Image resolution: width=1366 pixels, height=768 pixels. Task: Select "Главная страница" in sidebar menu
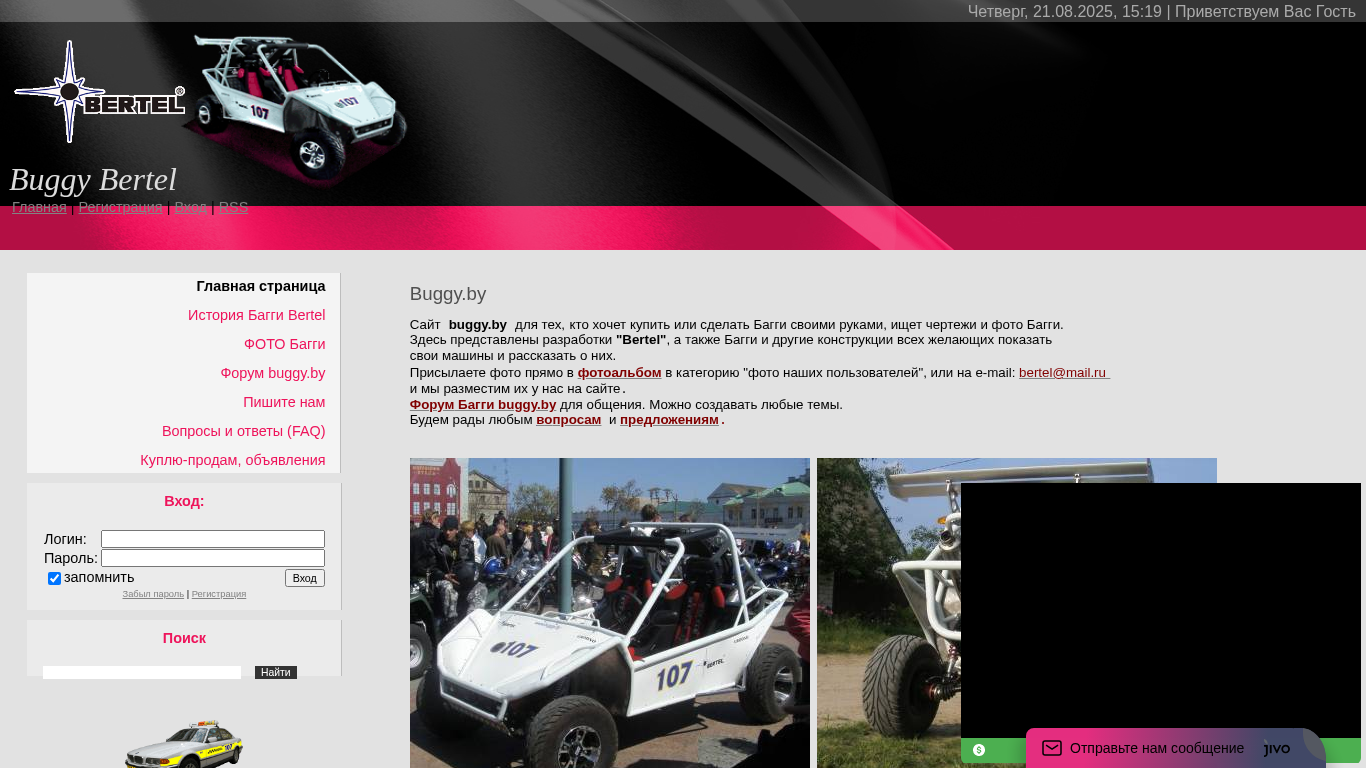click(x=261, y=286)
